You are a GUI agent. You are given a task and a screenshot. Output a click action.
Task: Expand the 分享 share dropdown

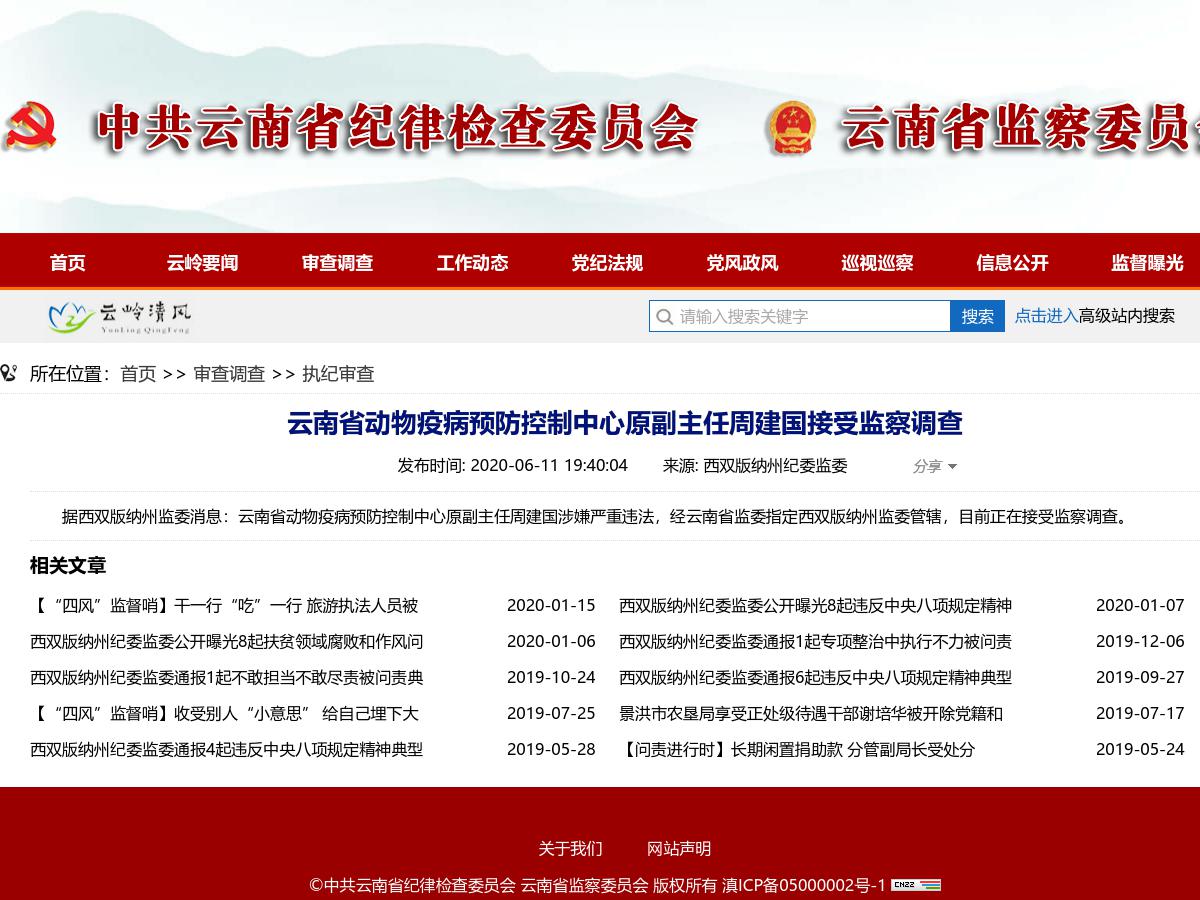[934, 466]
